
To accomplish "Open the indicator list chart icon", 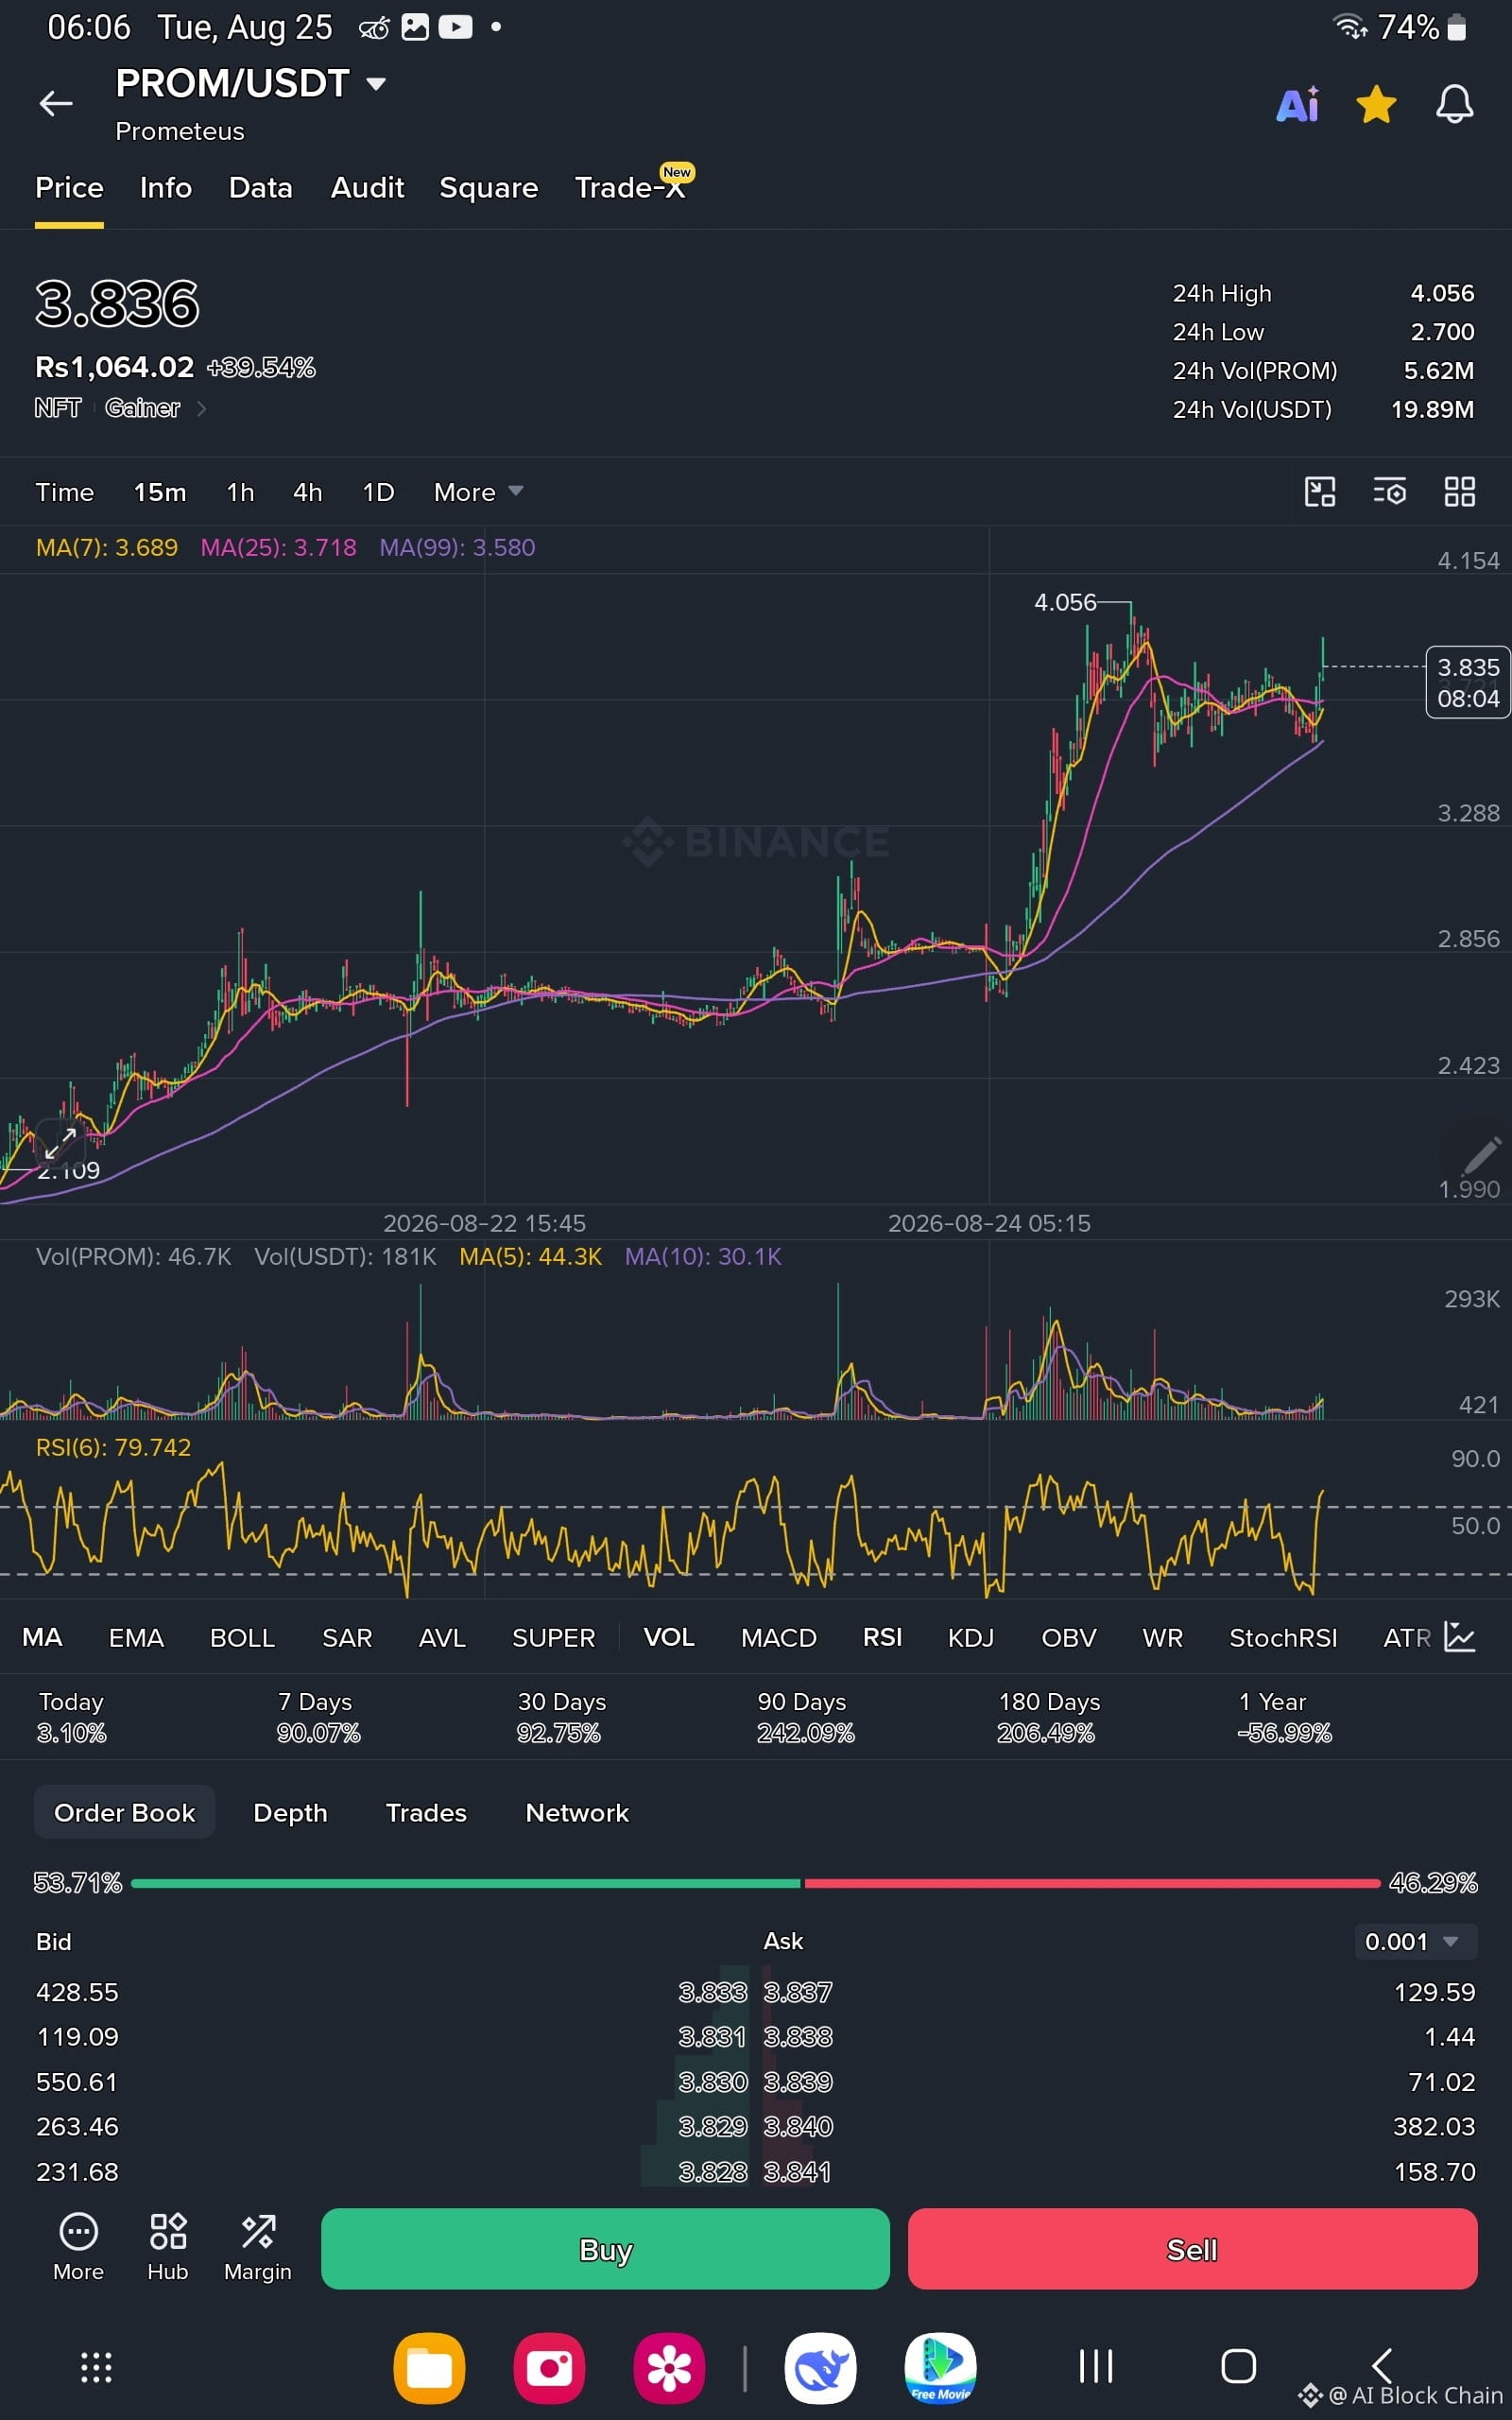I will pyautogui.click(x=1459, y=1637).
